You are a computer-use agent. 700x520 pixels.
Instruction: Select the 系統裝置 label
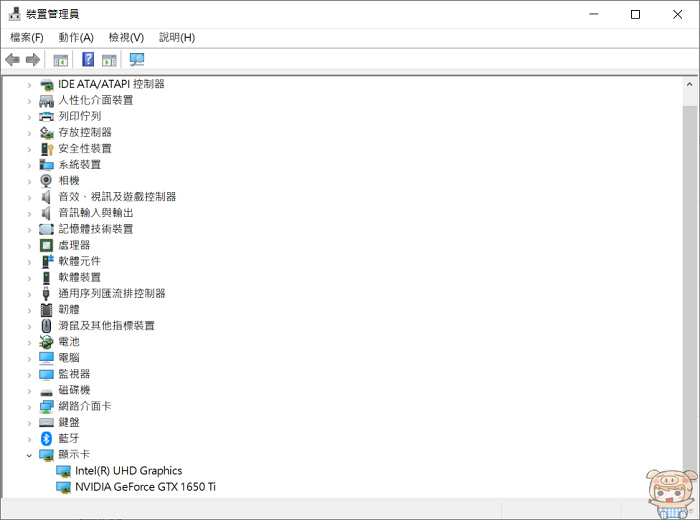79,165
